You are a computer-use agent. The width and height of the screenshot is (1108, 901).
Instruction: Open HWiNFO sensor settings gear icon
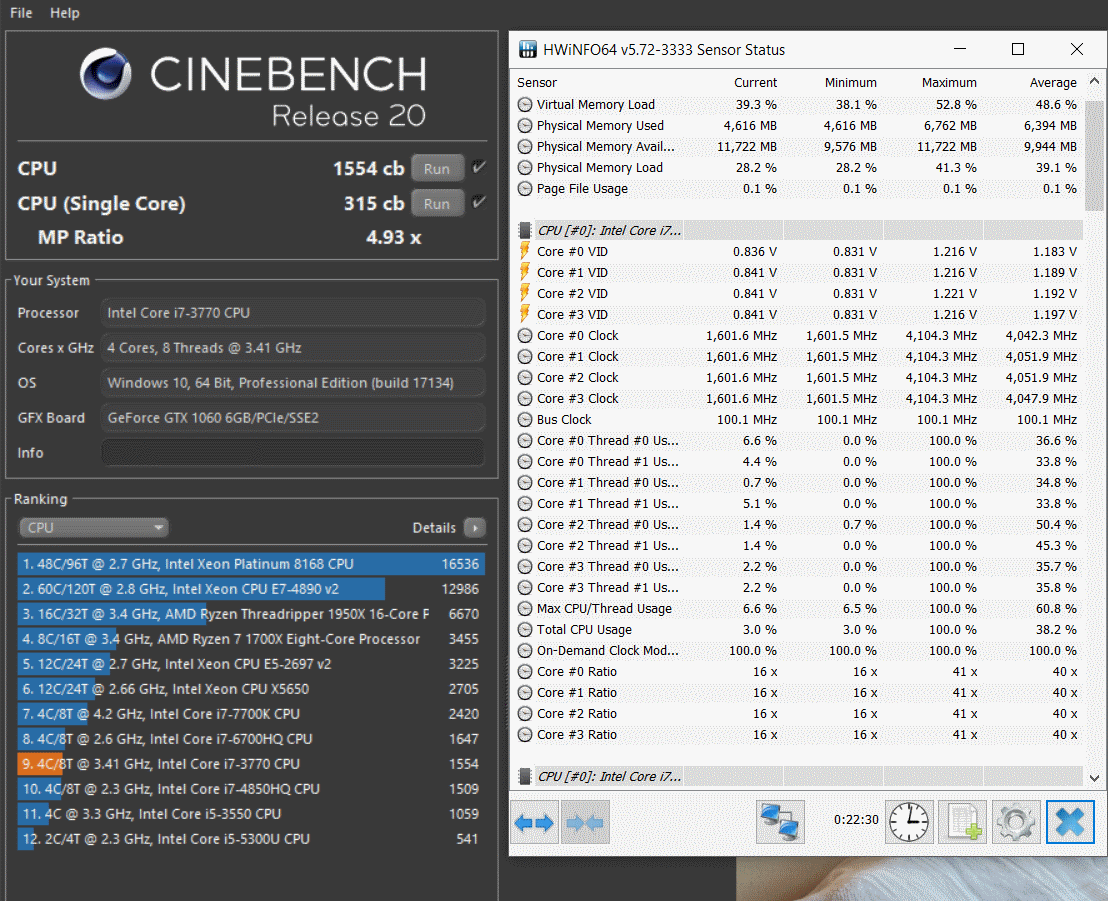click(x=1016, y=822)
